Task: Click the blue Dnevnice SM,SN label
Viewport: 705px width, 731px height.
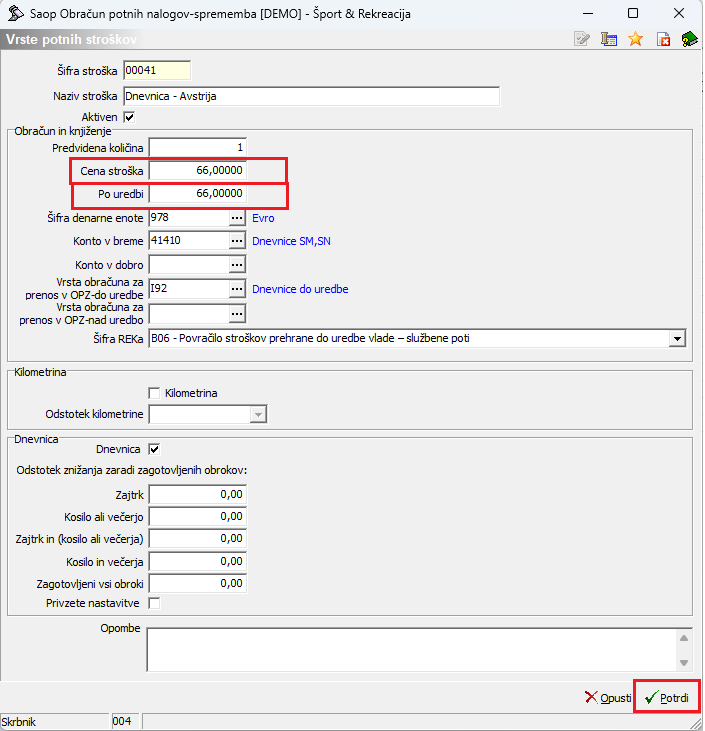Action: click(291, 241)
